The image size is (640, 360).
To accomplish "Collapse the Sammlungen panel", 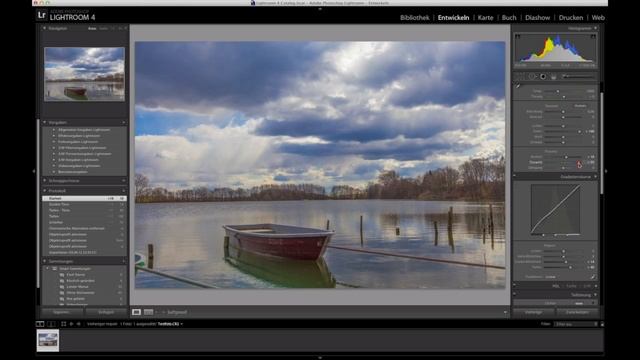I will pyautogui.click(x=44, y=261).
